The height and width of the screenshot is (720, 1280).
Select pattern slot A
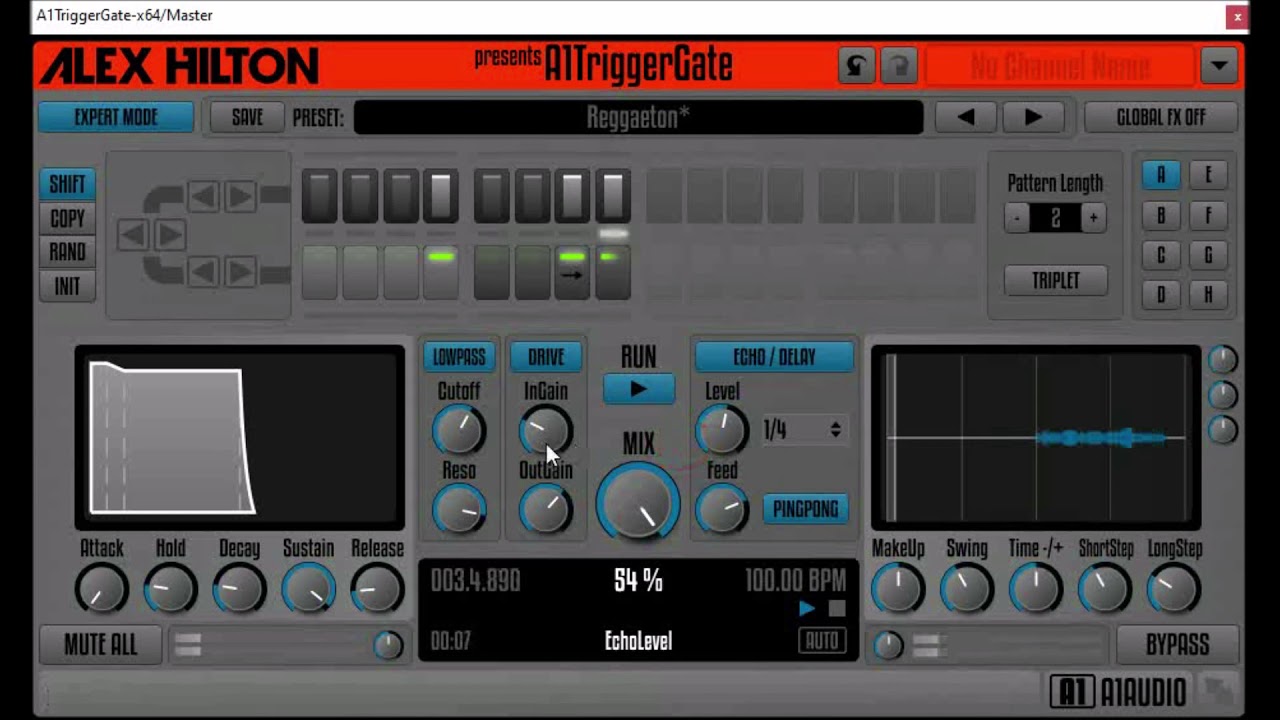[1161, 175]
